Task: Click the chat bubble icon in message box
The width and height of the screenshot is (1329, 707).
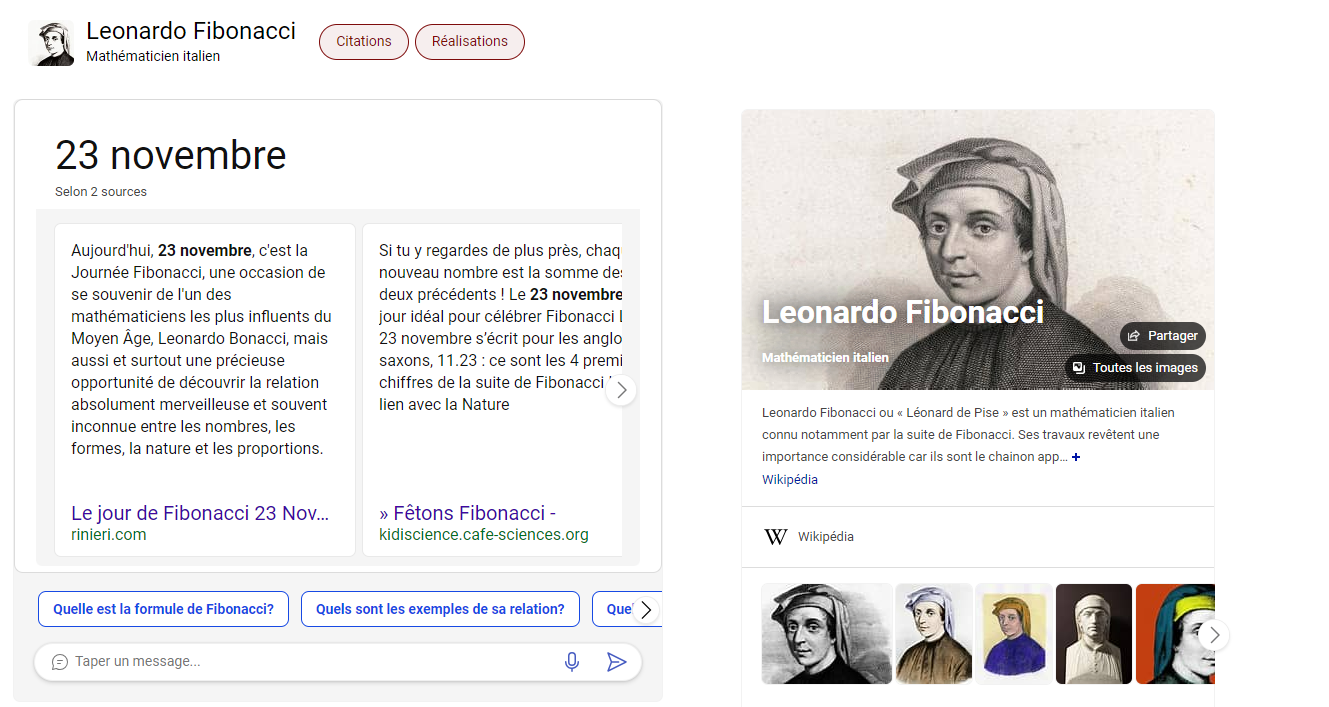Action: click(x=59, y=662)
